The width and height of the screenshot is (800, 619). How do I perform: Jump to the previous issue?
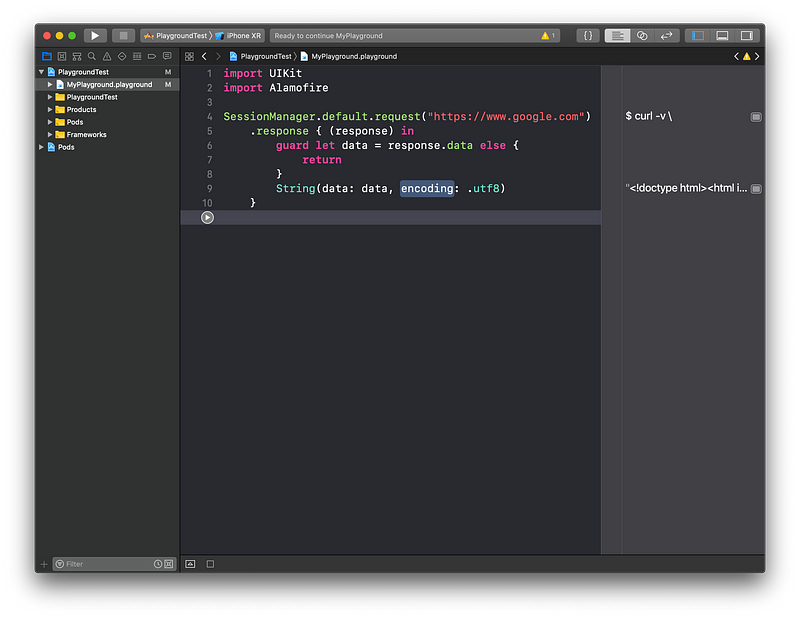pos(736,56)
